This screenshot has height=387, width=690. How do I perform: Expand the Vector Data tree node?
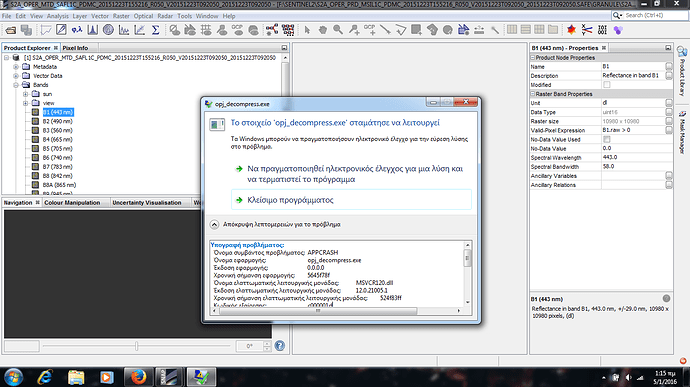pos(16,76)
